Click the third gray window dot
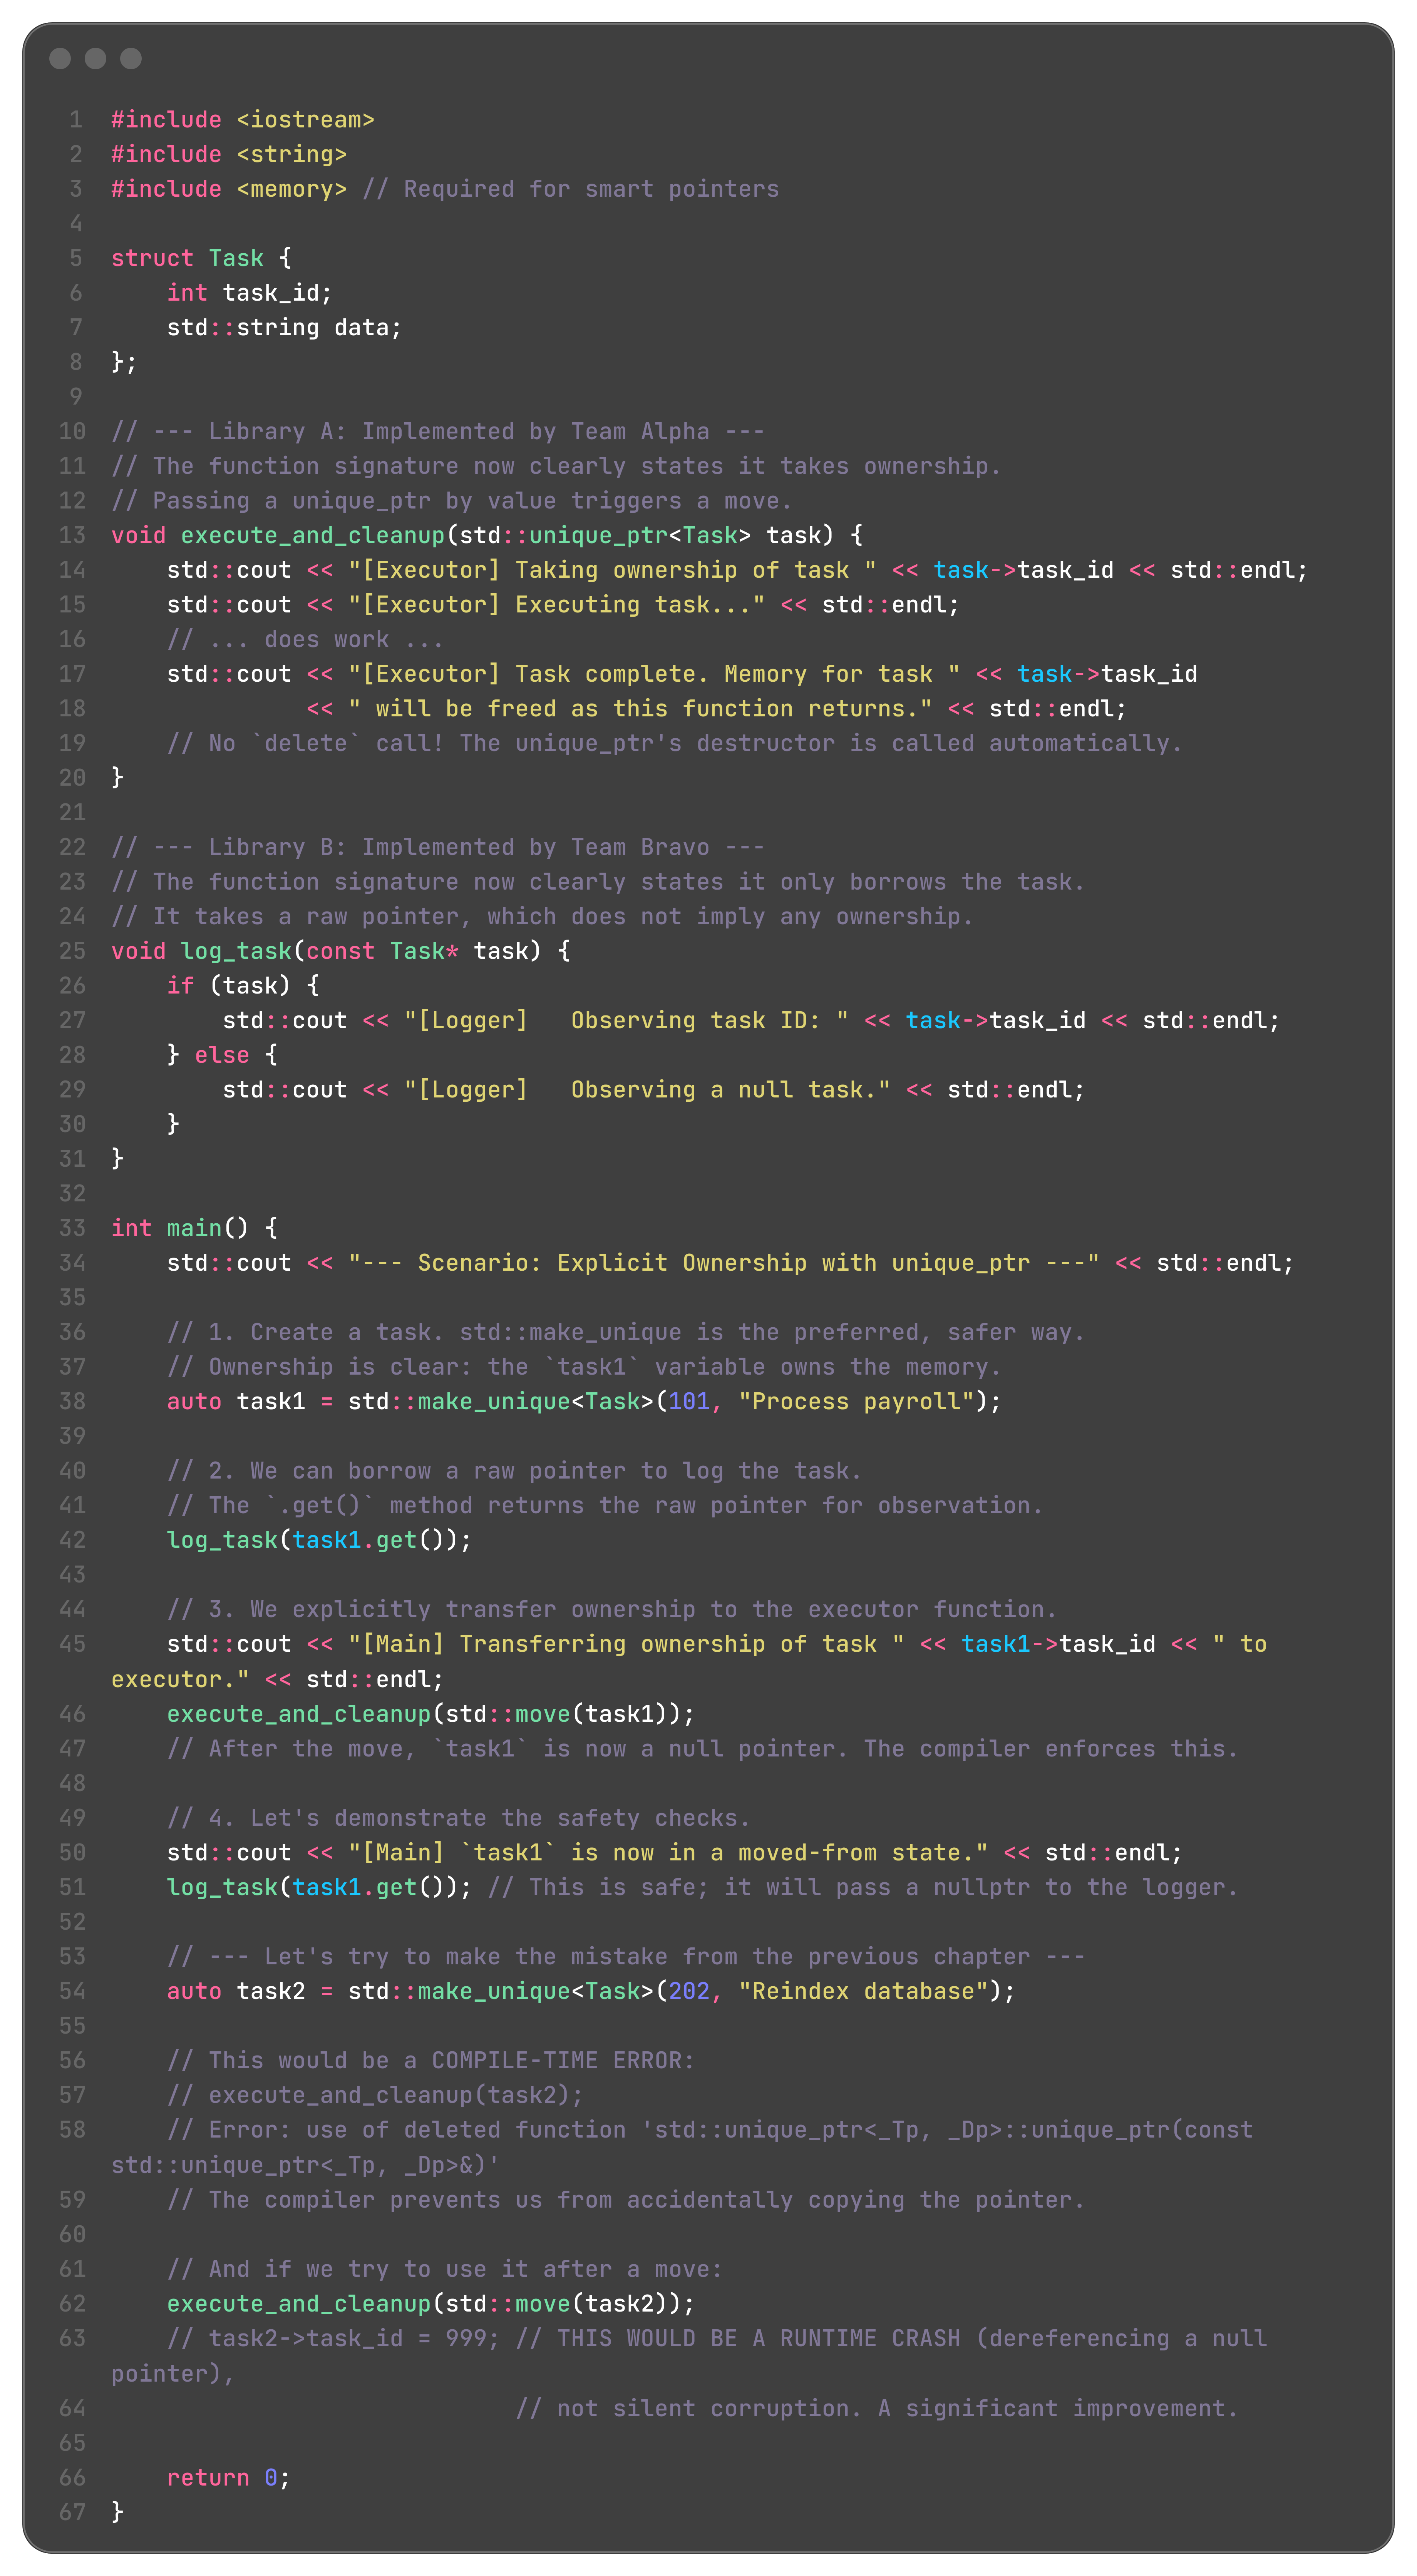The width and height of the screenshot is (1417, 2576). click(131, 58)
